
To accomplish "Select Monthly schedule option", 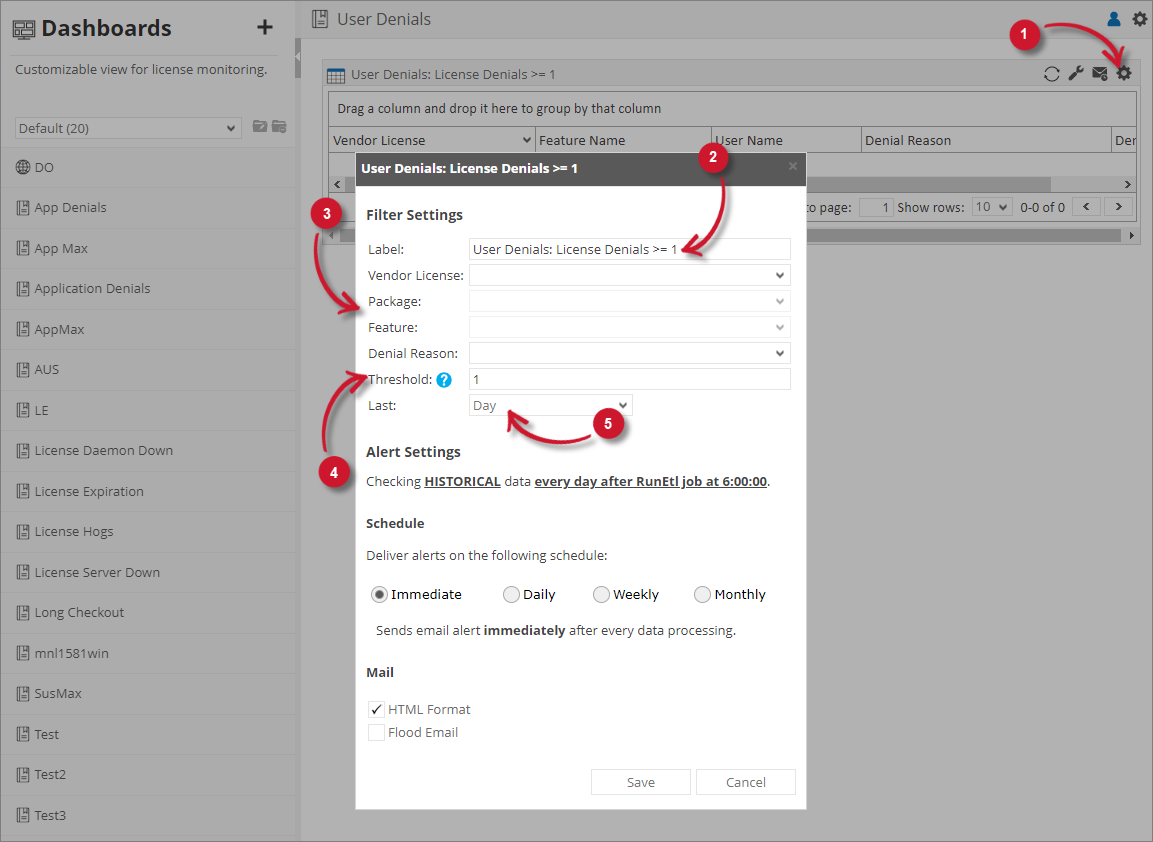I will click(702, 594).
